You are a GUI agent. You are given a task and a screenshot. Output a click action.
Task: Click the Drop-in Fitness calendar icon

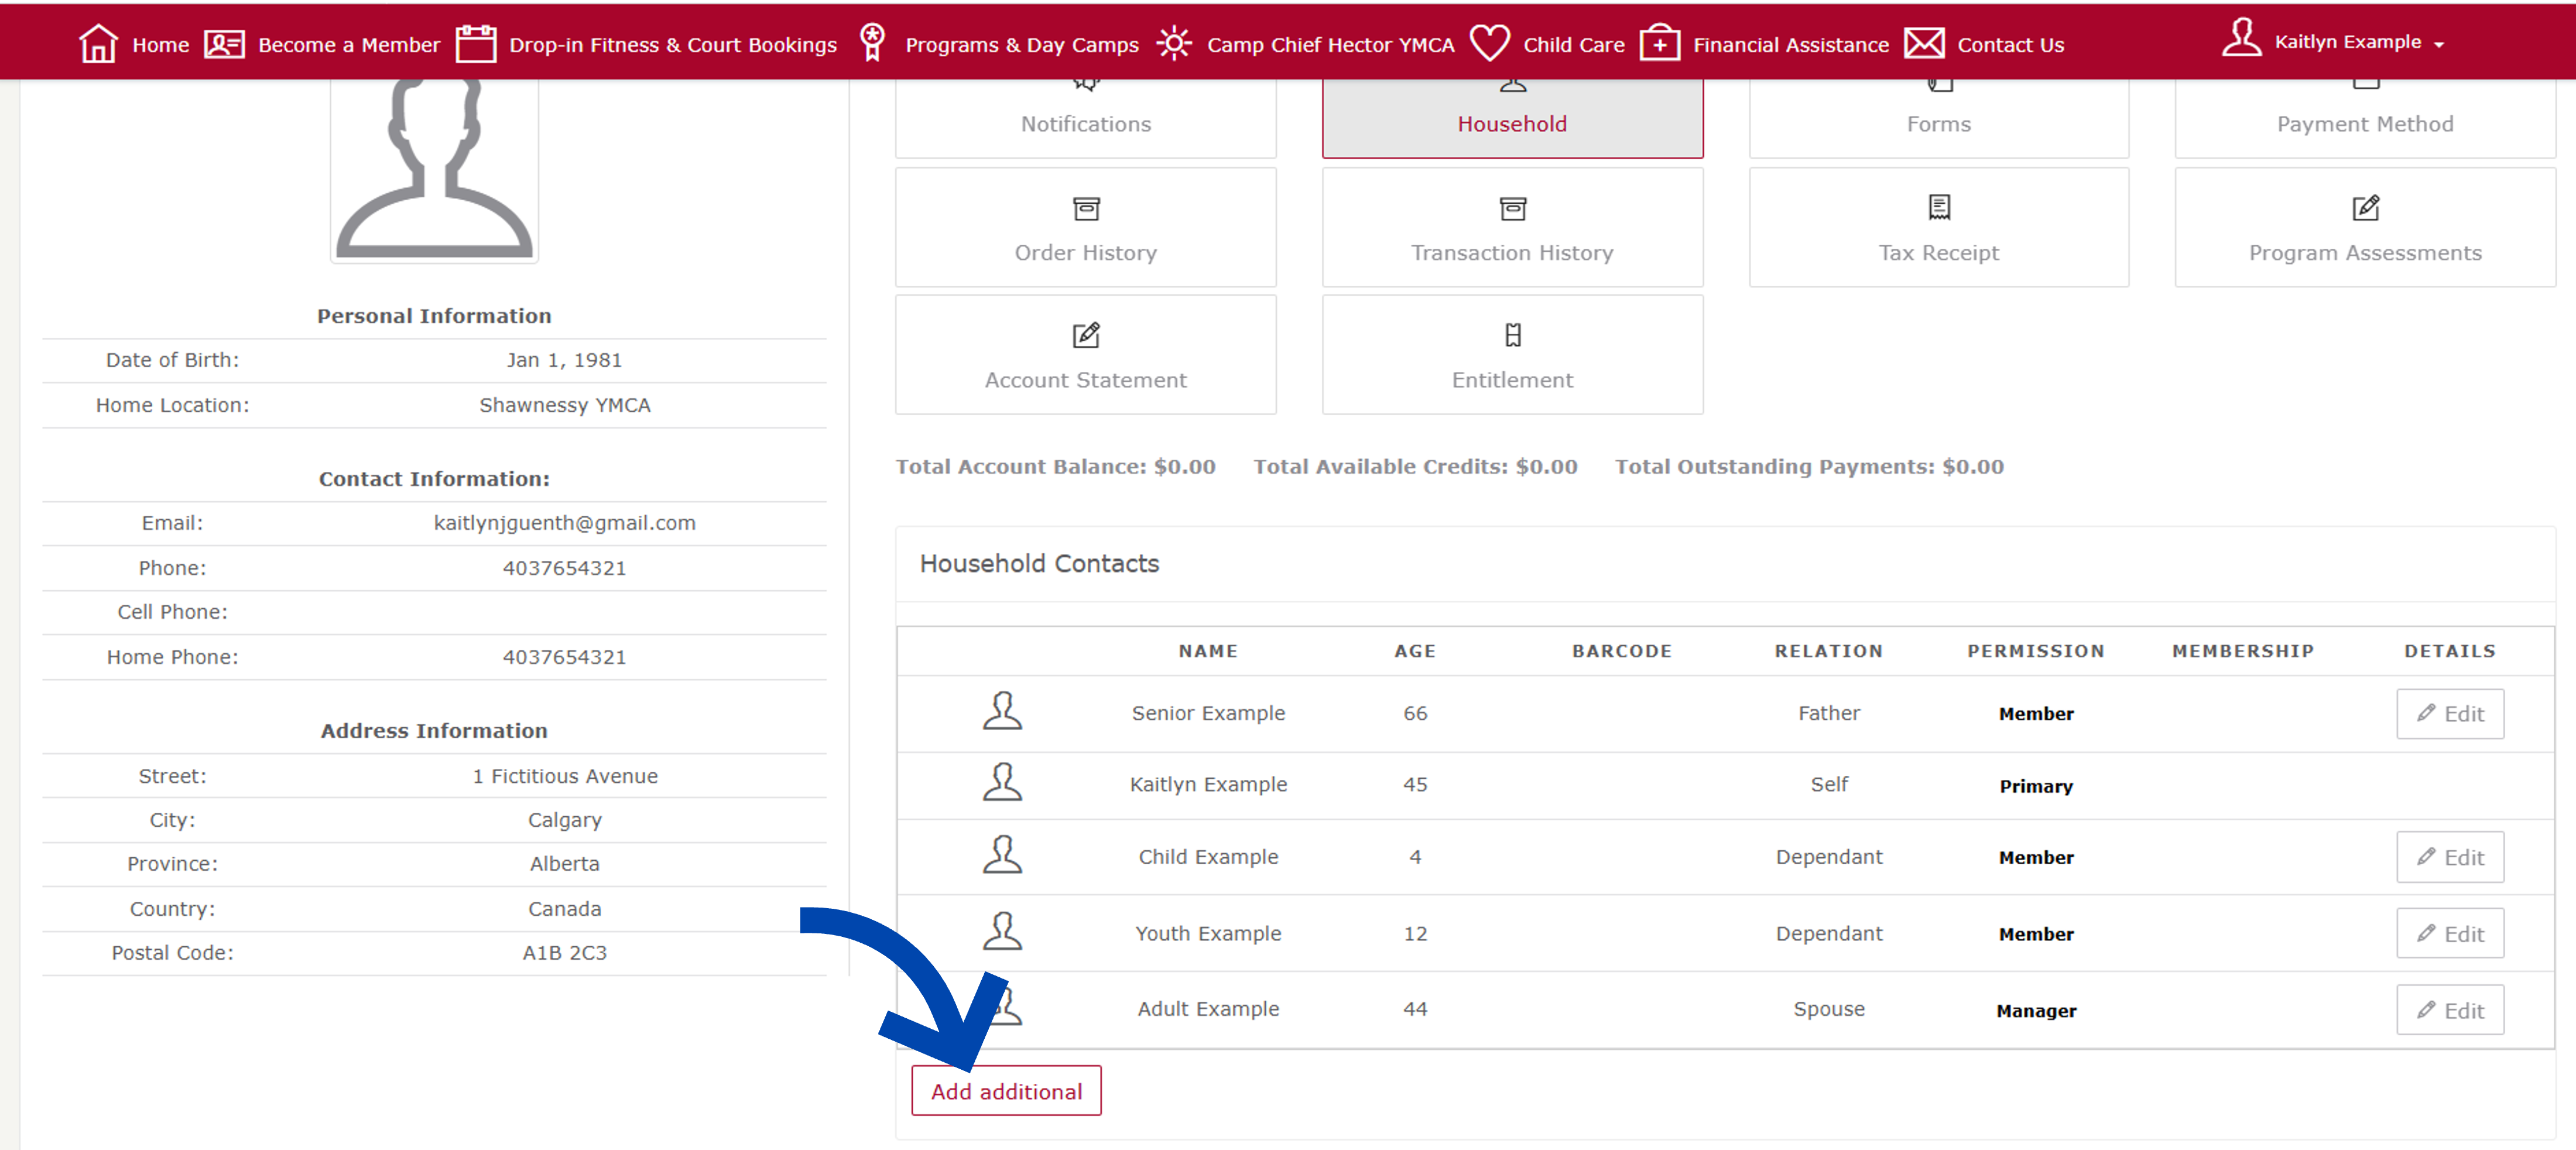(476, 44)
